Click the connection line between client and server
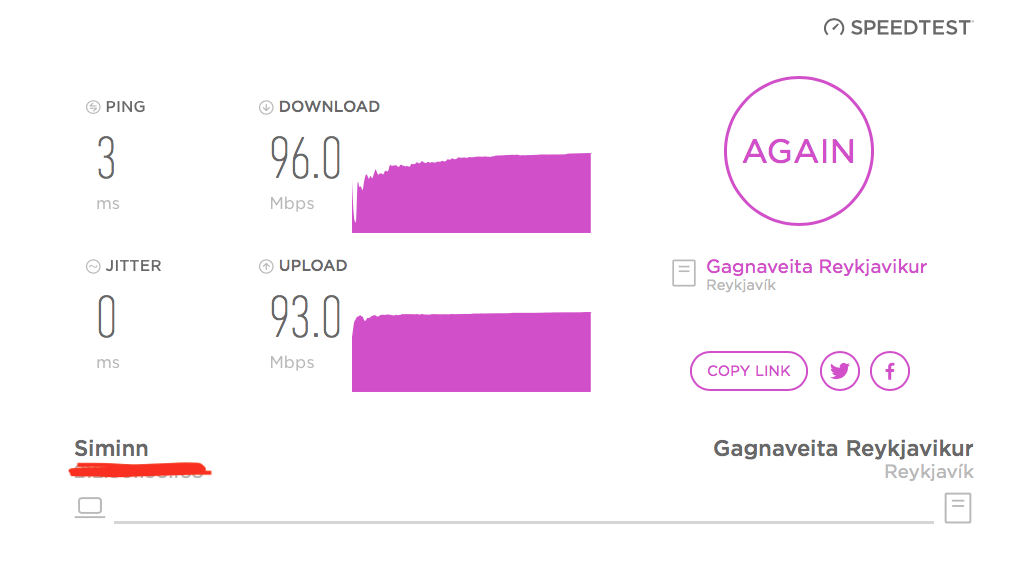 523,521
